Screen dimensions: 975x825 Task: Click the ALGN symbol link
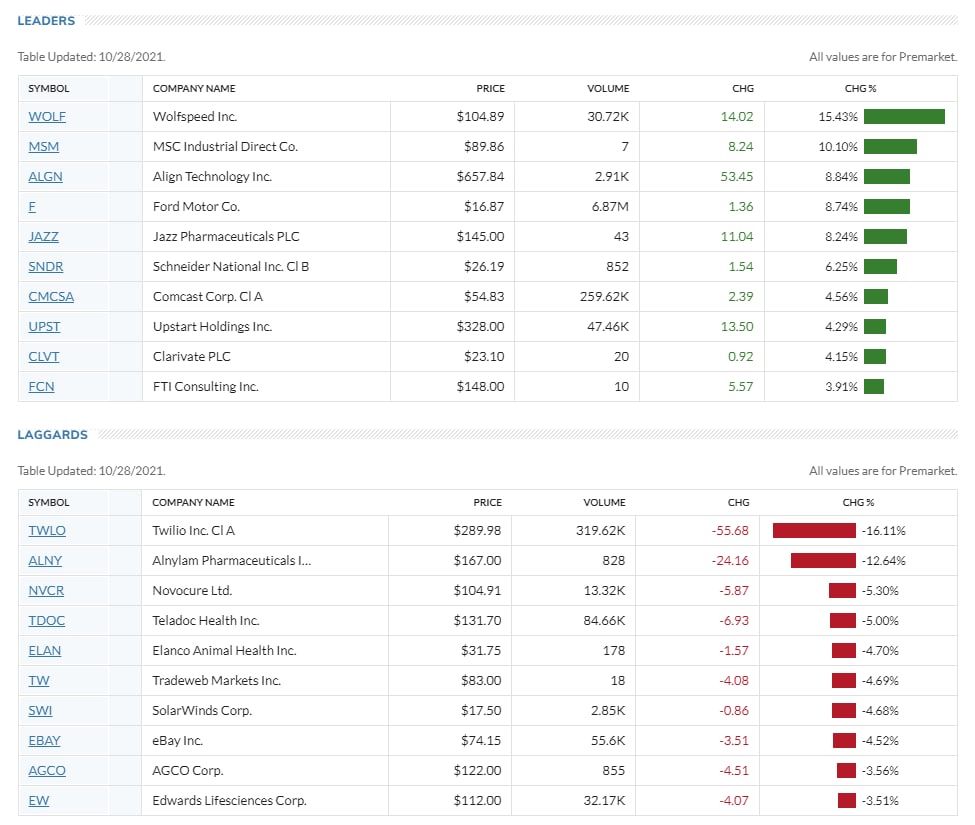point(45,177)
